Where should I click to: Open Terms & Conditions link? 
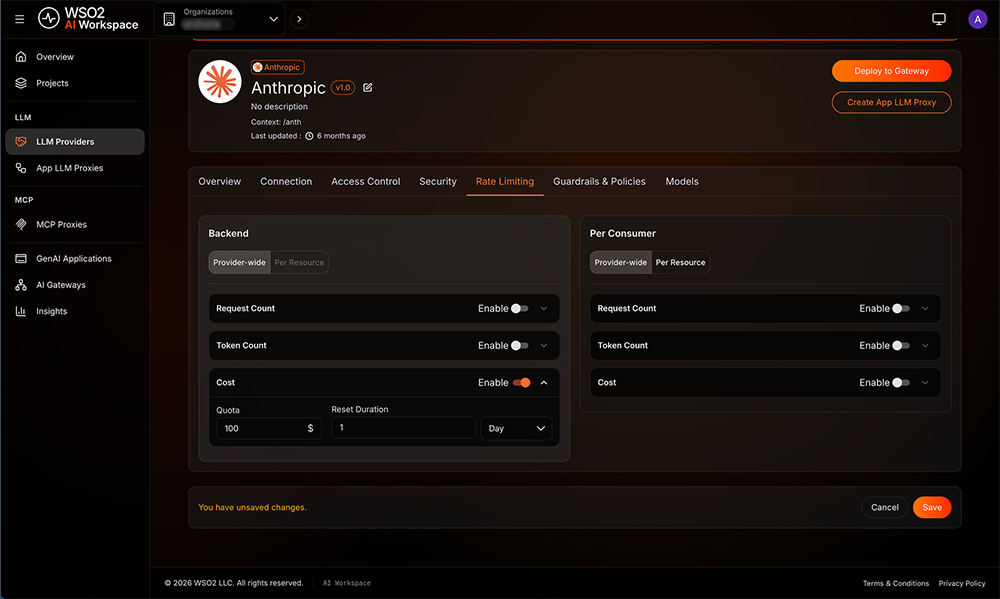(x=895, y=583)
